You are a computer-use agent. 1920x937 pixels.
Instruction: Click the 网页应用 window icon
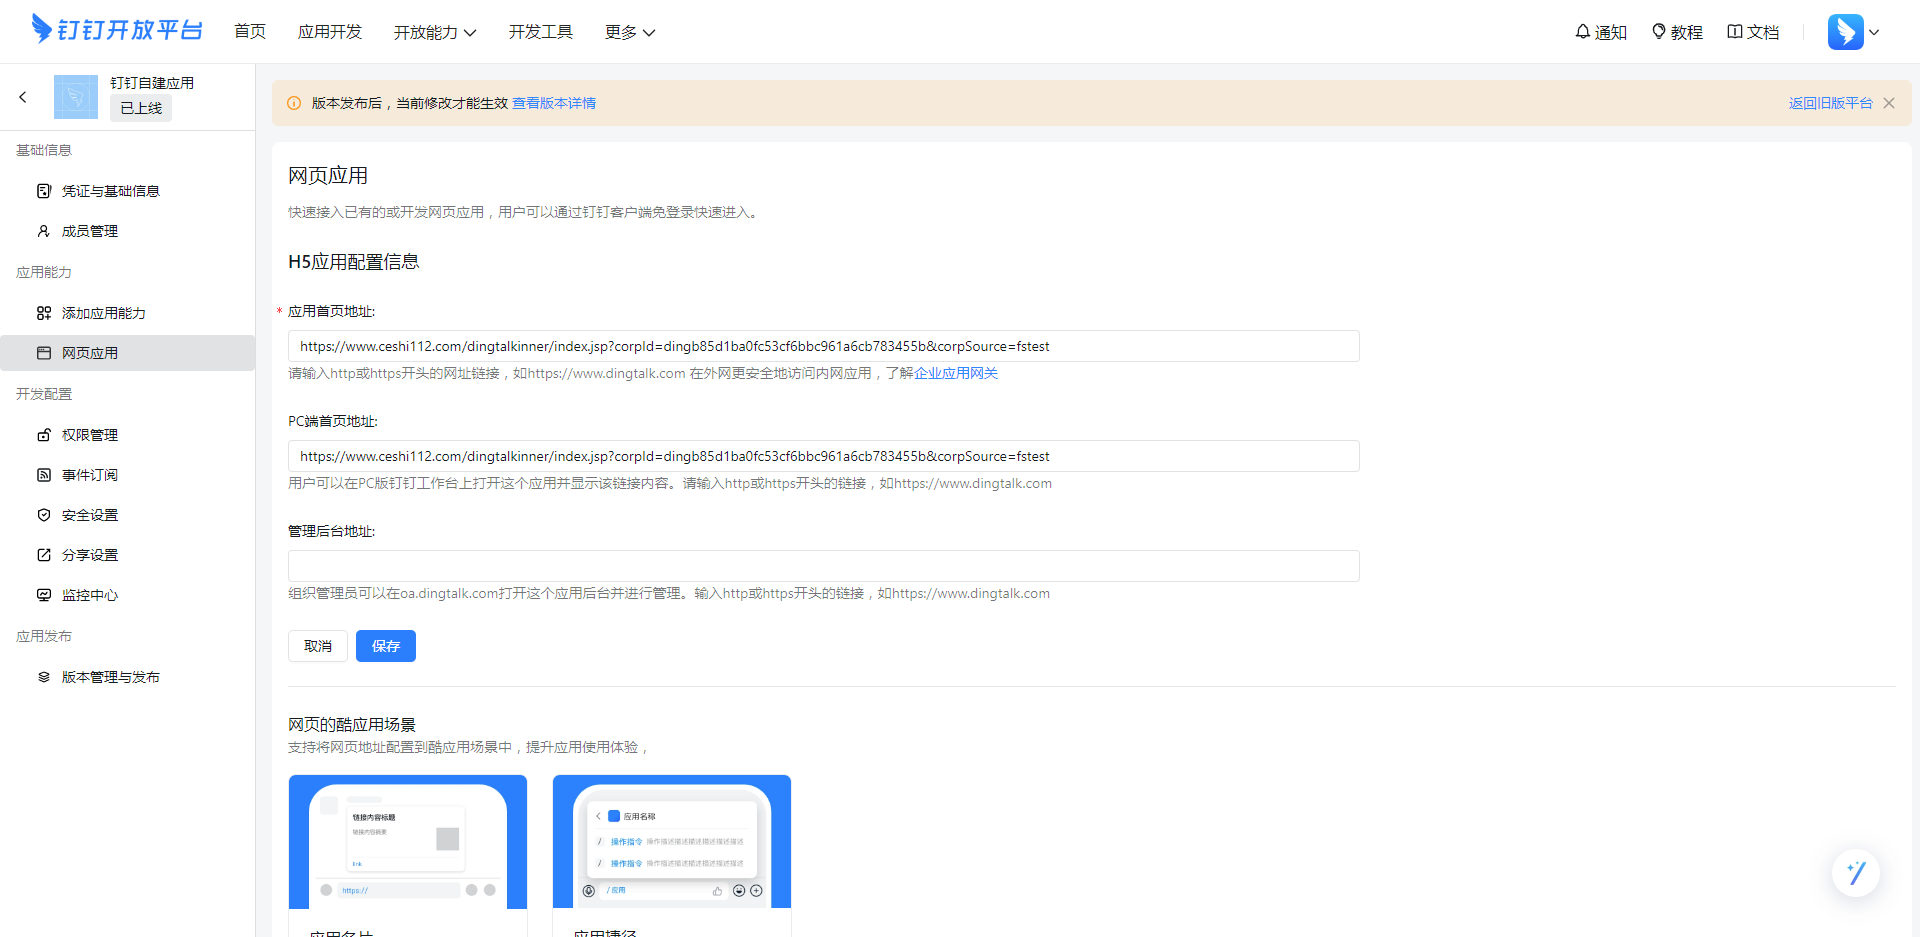pos(44,353)
